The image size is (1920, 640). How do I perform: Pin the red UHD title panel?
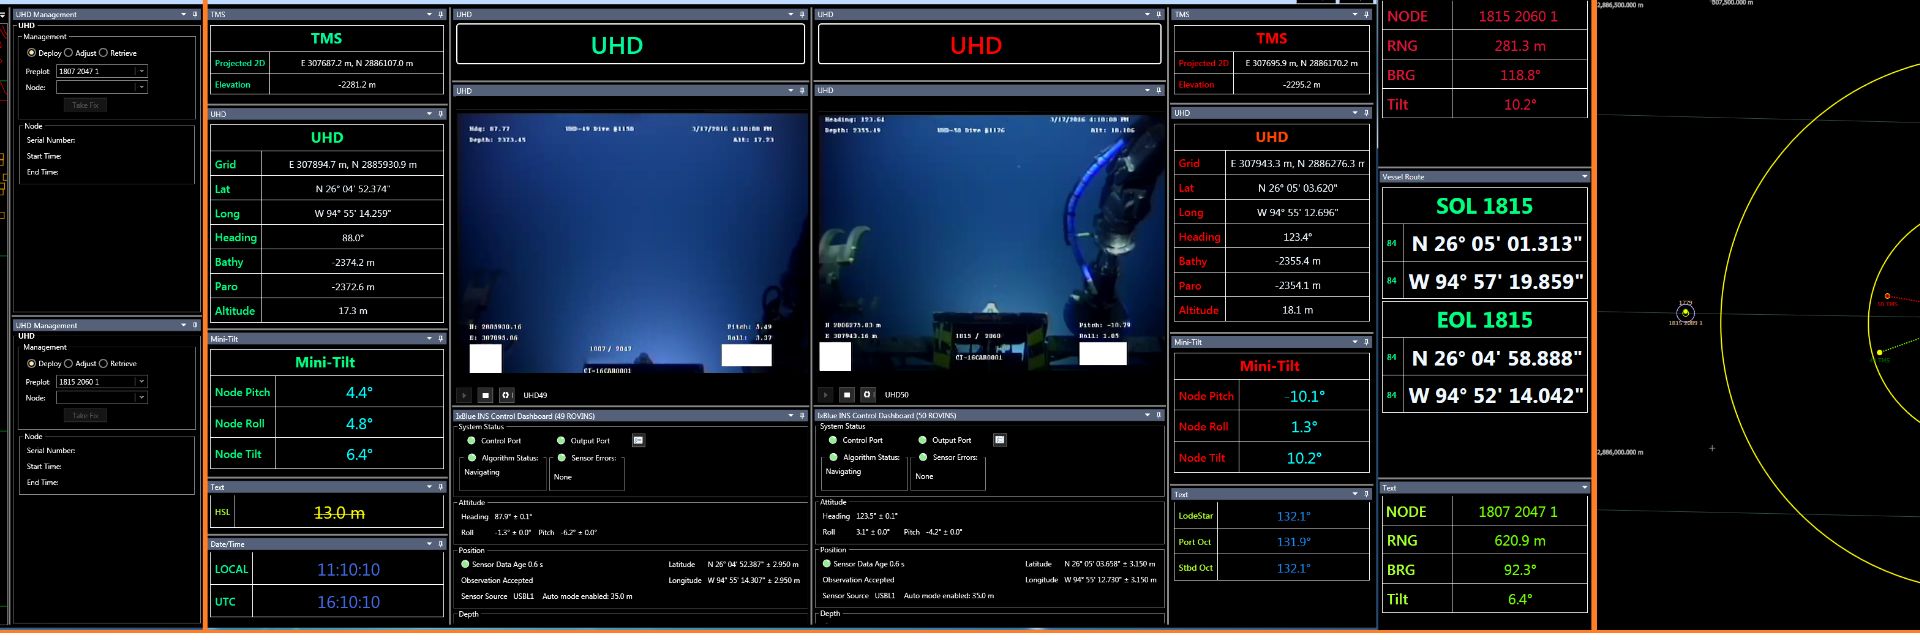point(1159,15)
